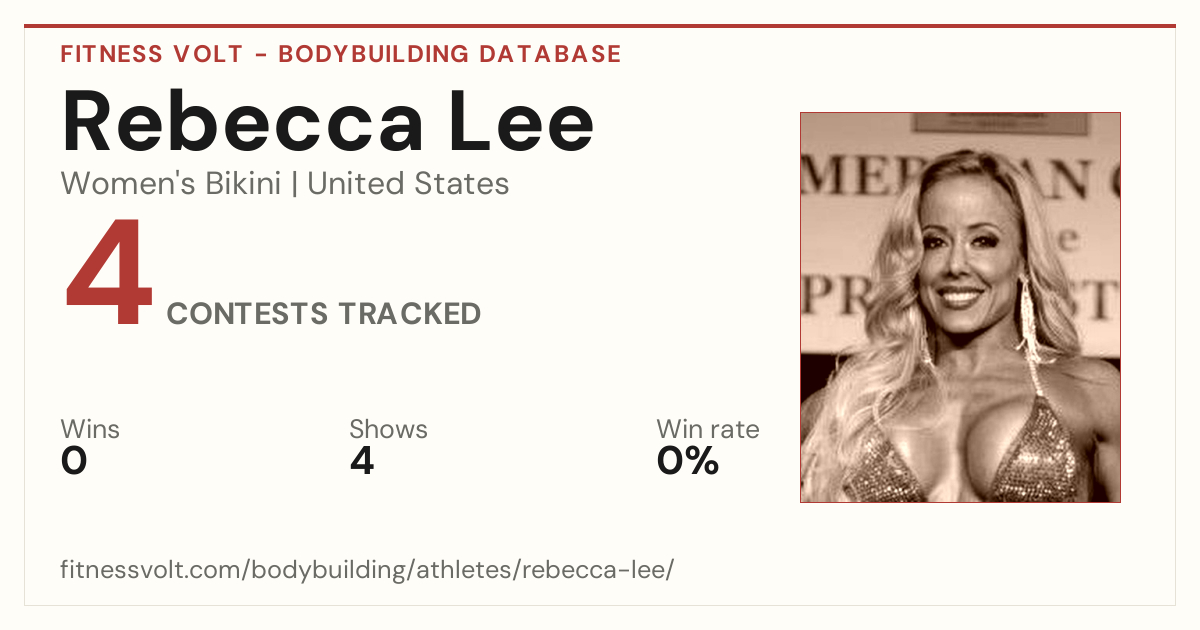Open the fitnessvolt.com domain in the URL
Screen dimensions: 1200x630
152,571
